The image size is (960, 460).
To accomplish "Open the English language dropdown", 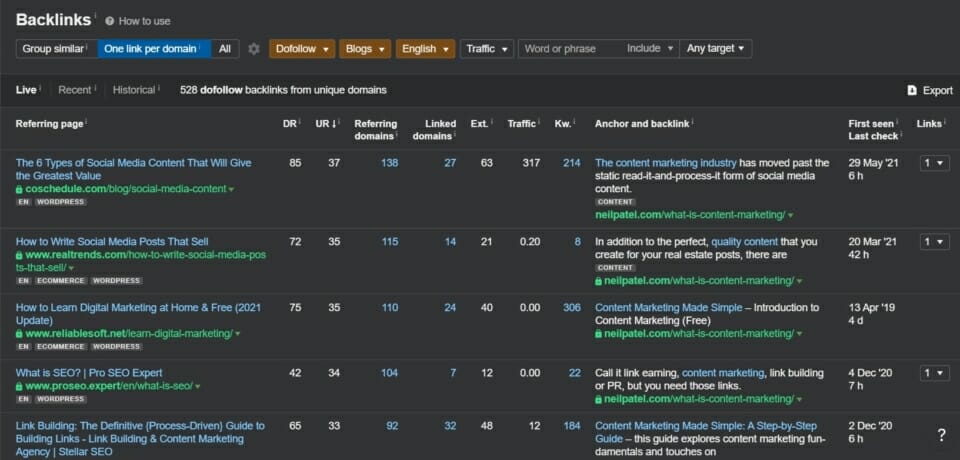I will tap(426, 49).
